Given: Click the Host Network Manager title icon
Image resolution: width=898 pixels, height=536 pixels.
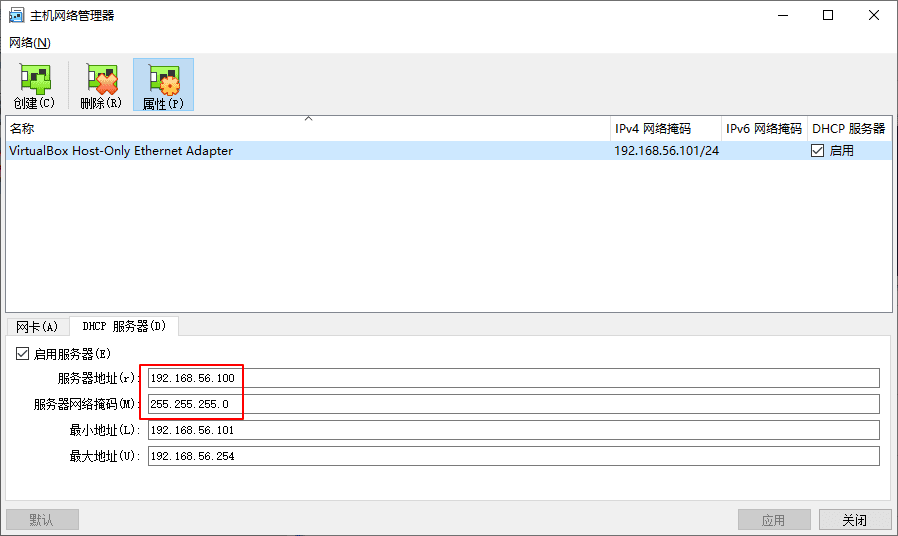Looking at the screenshot, I should [x=17, y=15].
